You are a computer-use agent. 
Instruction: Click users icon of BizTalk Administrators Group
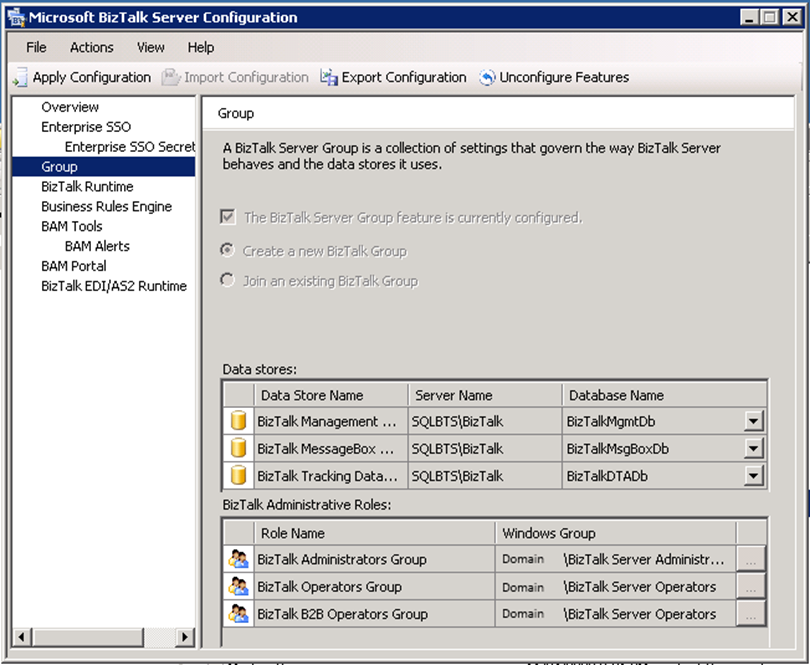point(238,559)
